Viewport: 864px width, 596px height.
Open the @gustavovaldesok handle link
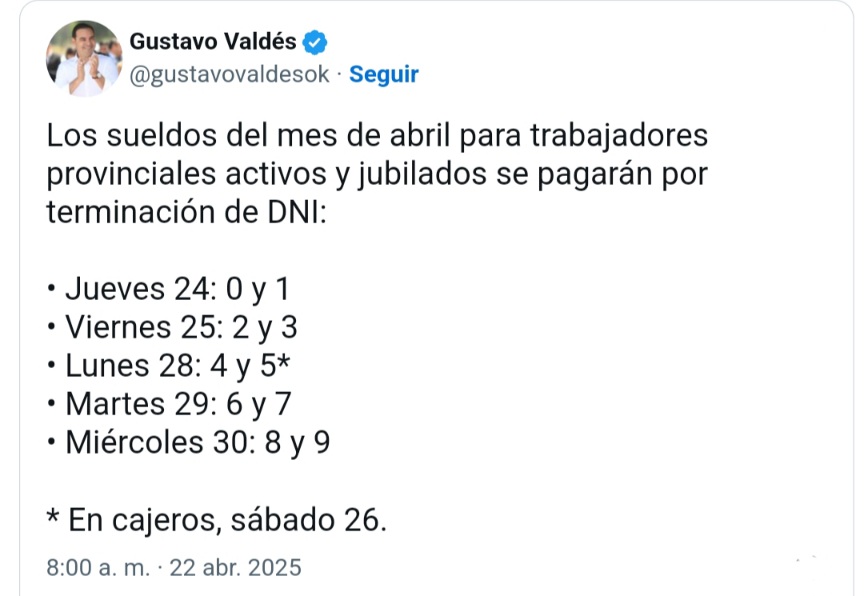click(x=229, y=74)
